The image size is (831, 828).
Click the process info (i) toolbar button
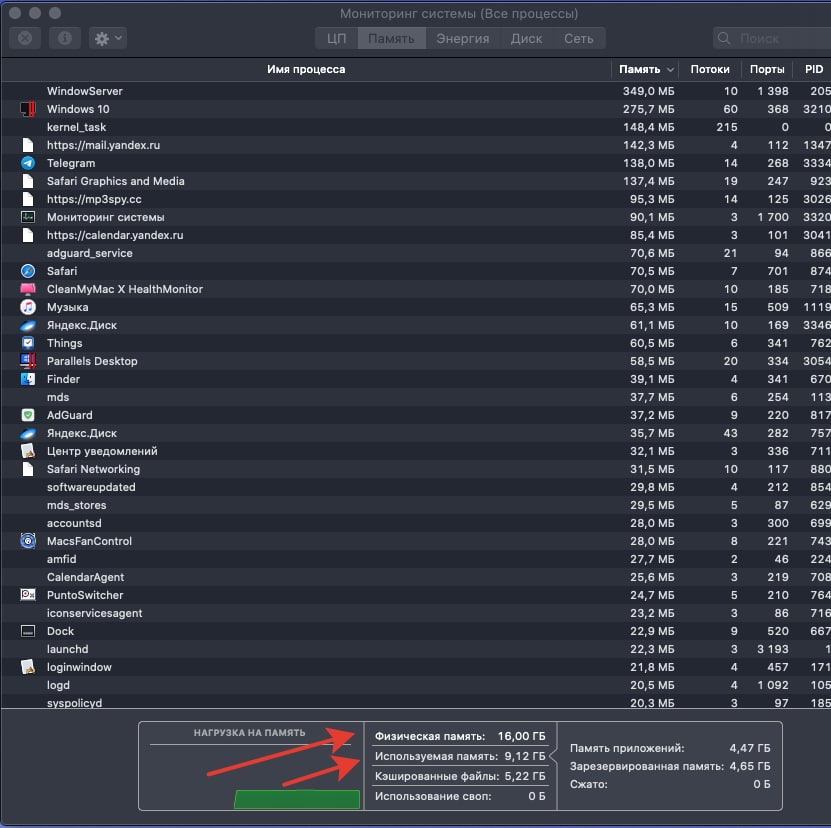tap(65, 38)
